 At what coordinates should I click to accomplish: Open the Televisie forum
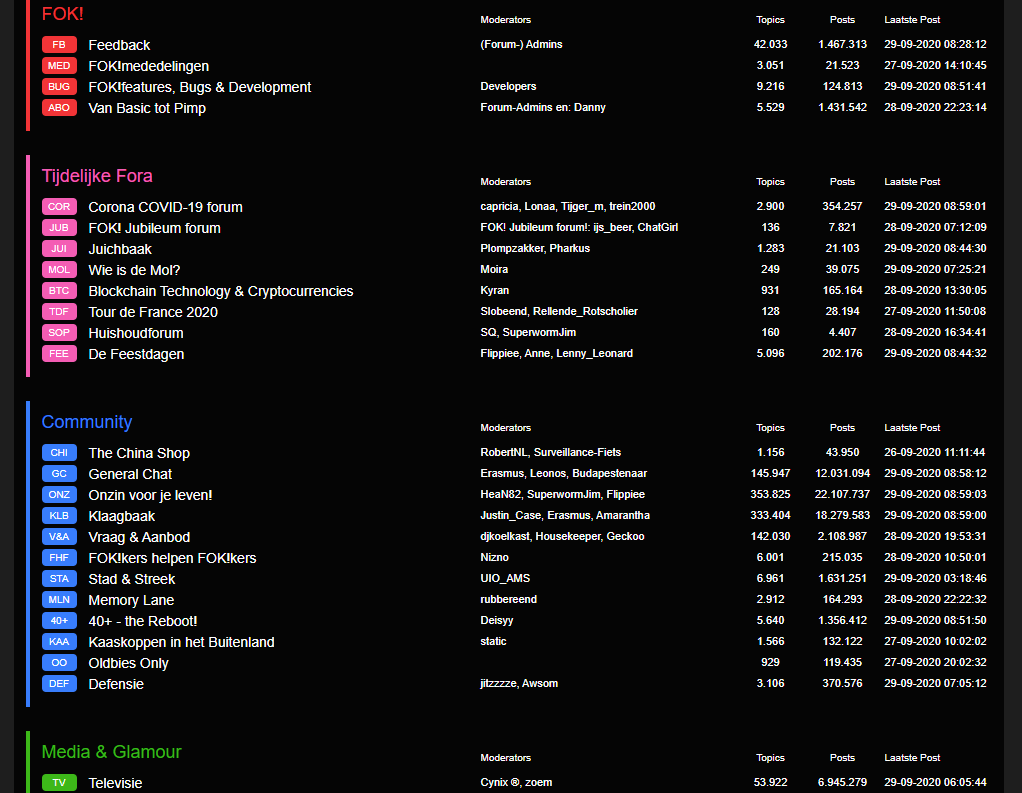tap(115, 783)
